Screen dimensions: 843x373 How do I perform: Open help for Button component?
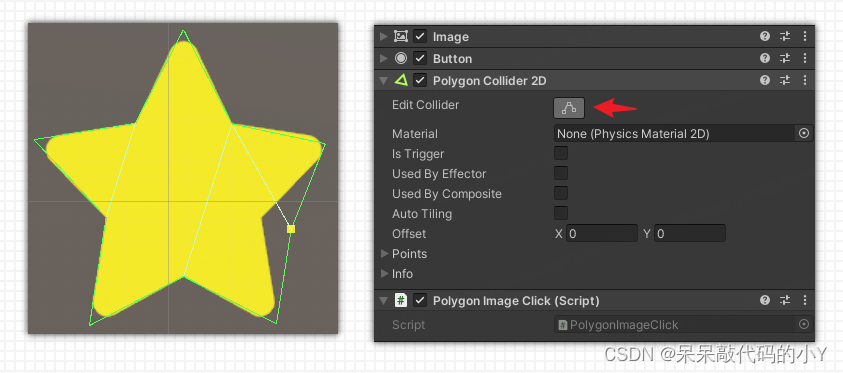tap(765, 59)
